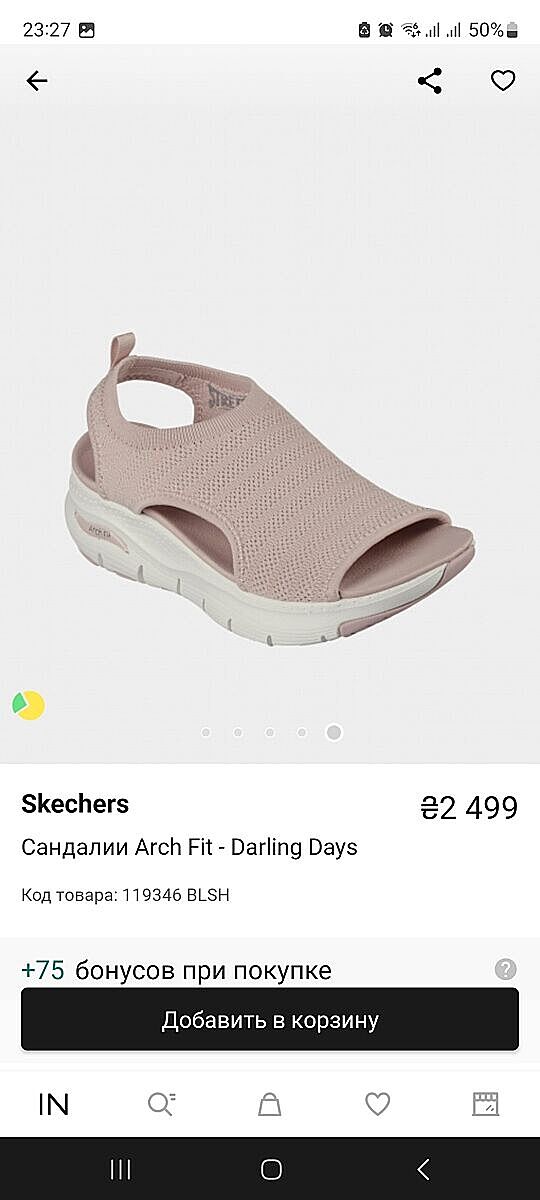The height and width of the screenshot is (1200, 540).
Task: Go to IN home tab
Action: tap(54, 1104)
